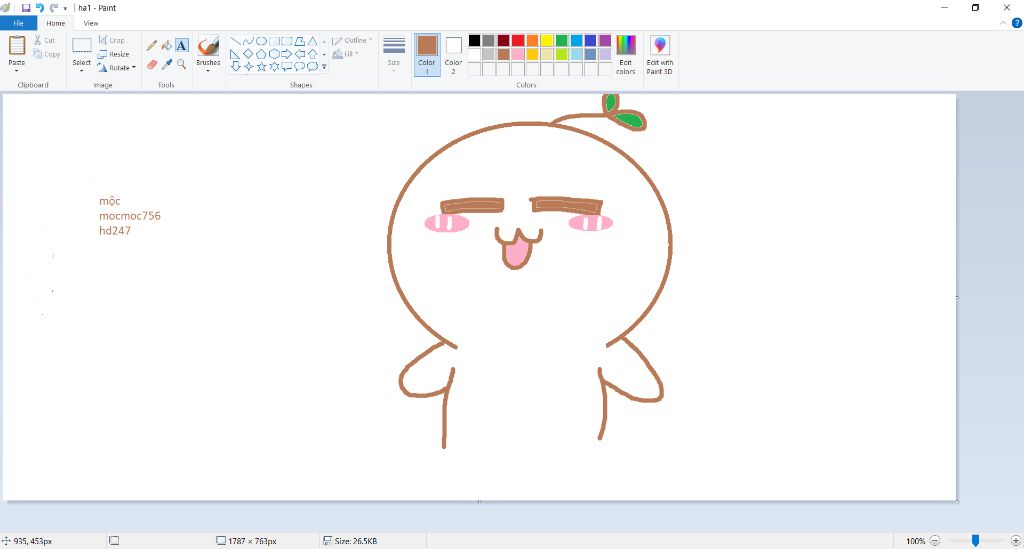
Task: Select the Eraser tool
Action: [x=152, y=64]
